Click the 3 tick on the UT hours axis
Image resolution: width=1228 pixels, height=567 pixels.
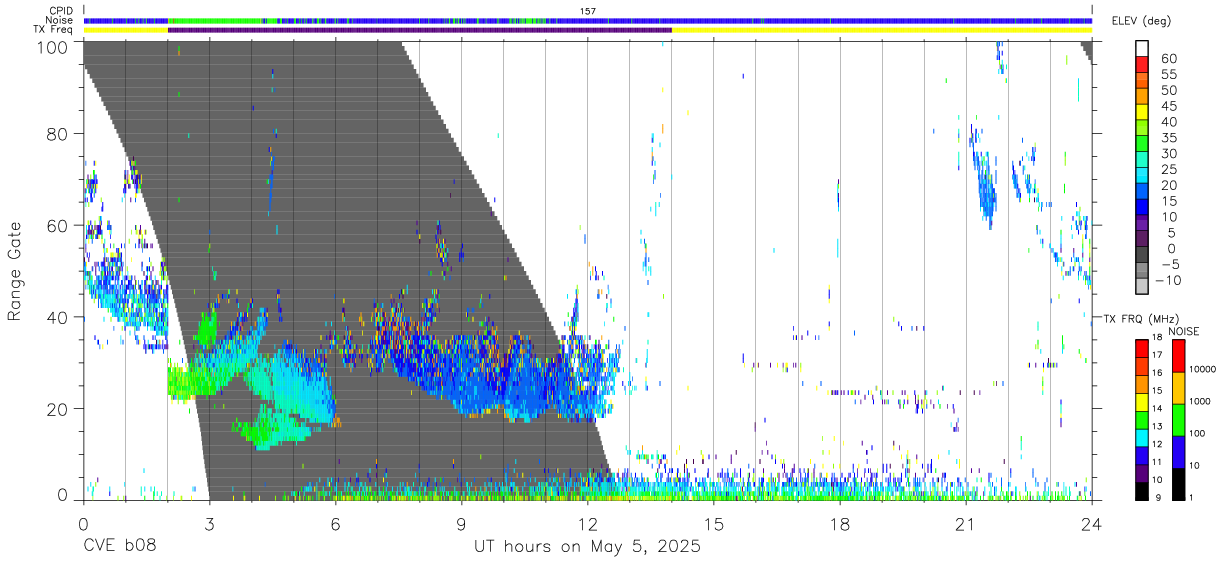pyautogui.click(x=209, y=523)
